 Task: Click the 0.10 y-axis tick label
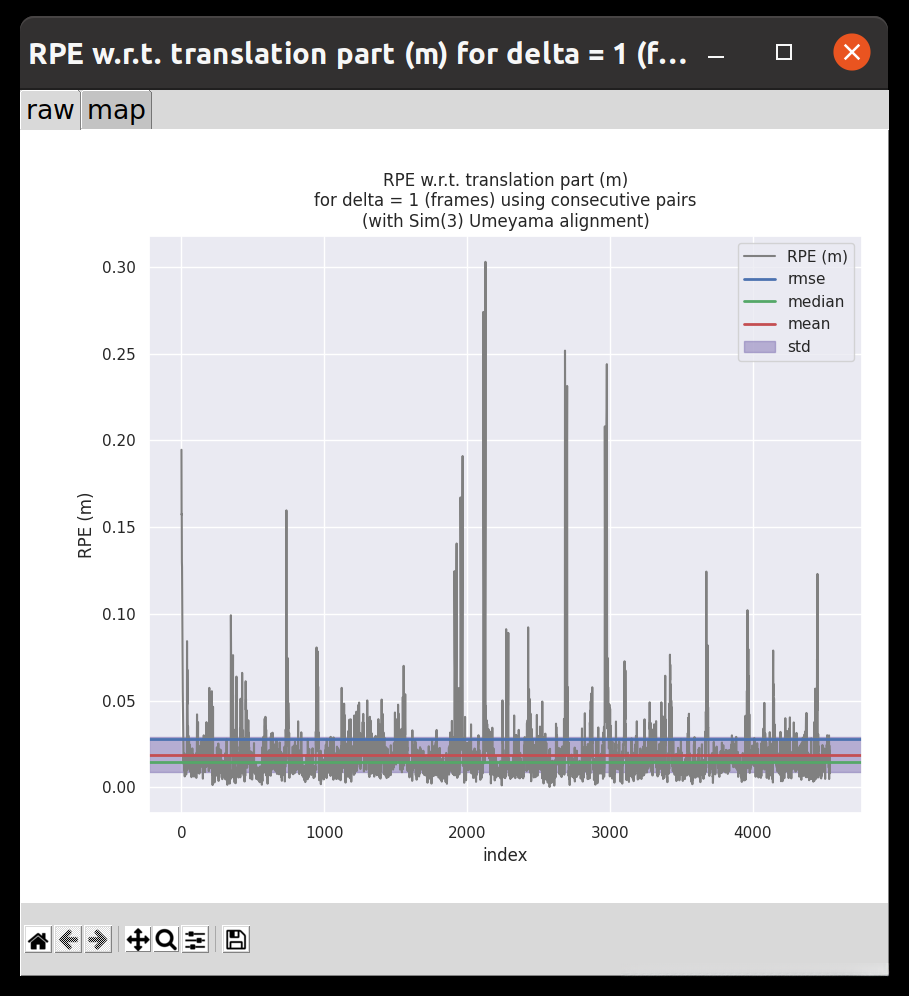(119, 614)
